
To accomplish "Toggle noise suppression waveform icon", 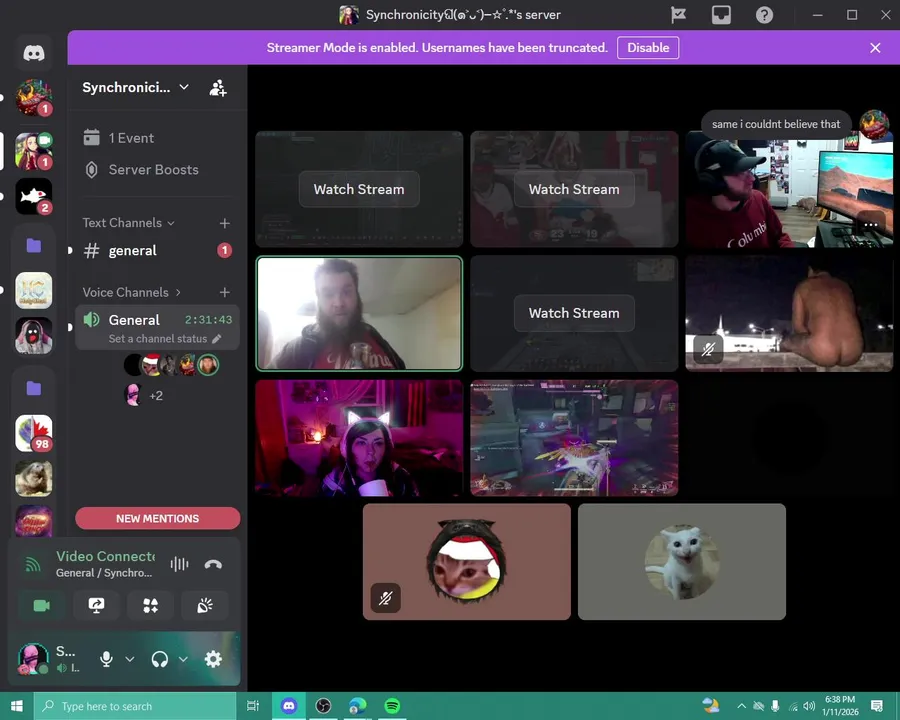I will click(179, 564).
